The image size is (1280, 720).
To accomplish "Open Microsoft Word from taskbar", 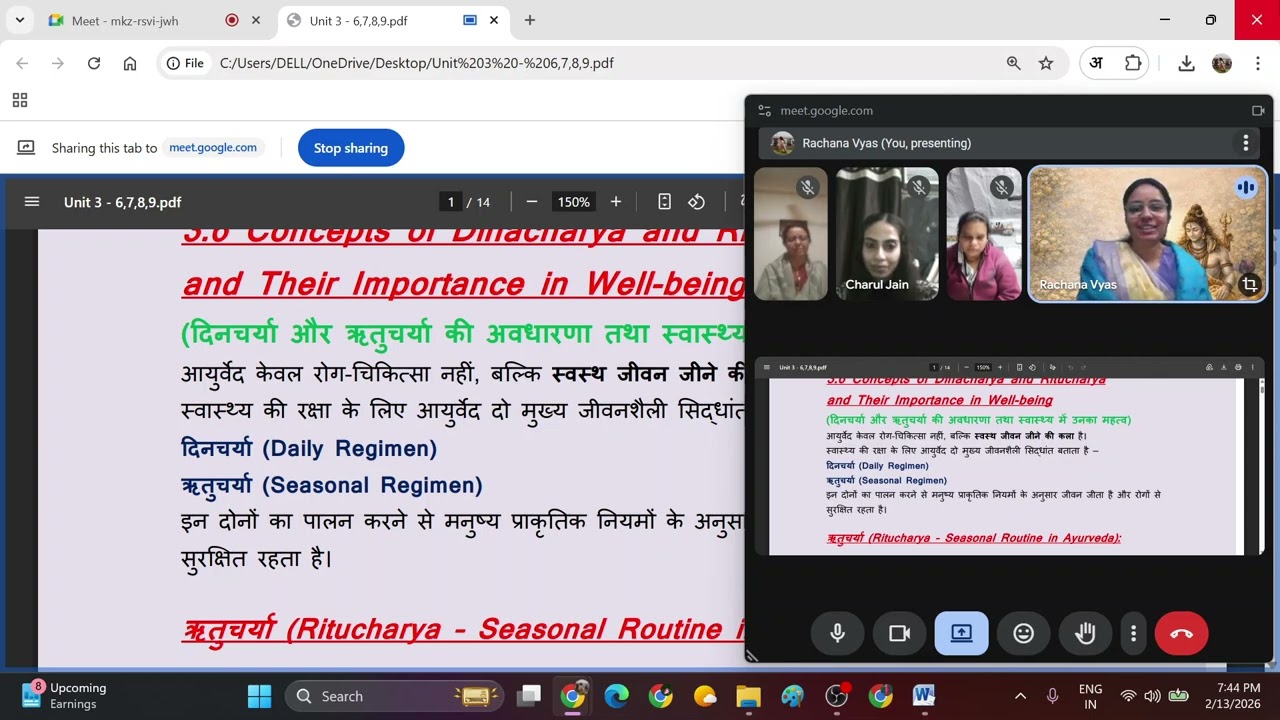I will point(923,696).
